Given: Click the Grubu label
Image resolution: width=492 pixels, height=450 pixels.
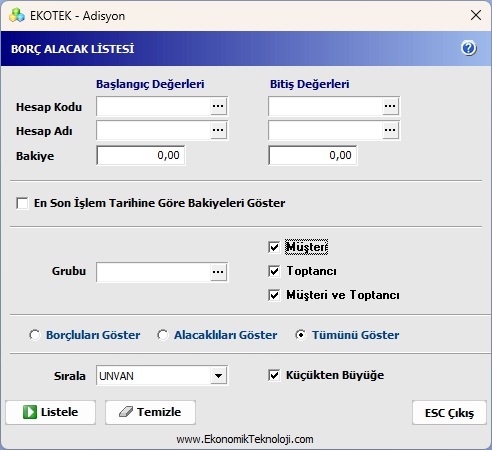Looking at the screenshot, I should click(69, 271).
